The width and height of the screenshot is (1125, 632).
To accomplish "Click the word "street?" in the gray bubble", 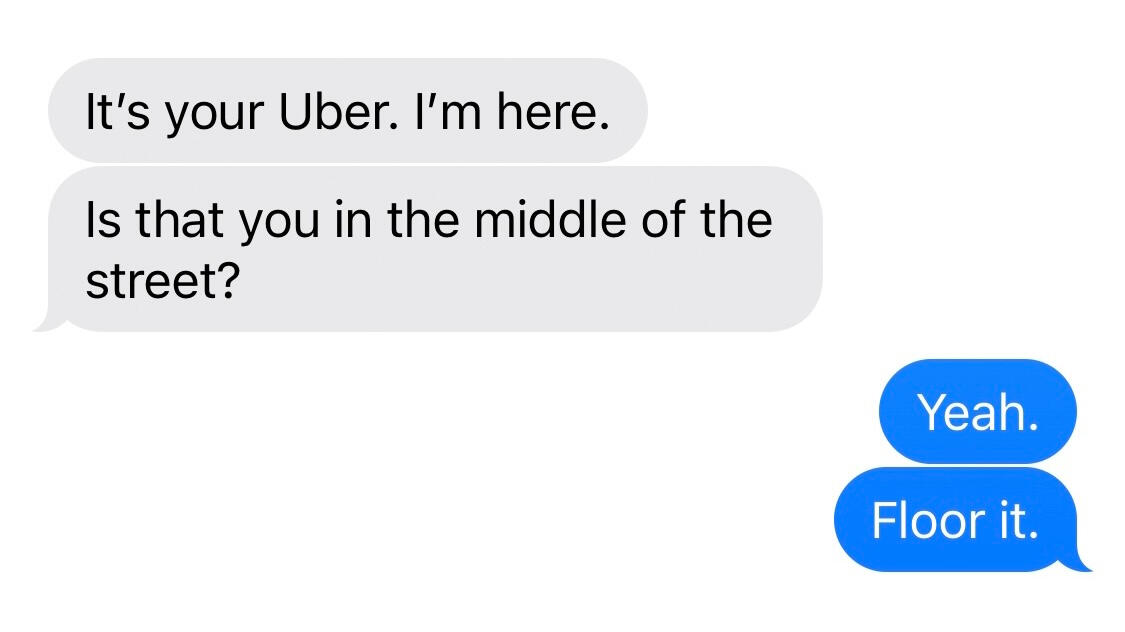I will pyautogui.click(x=162, y=281).
